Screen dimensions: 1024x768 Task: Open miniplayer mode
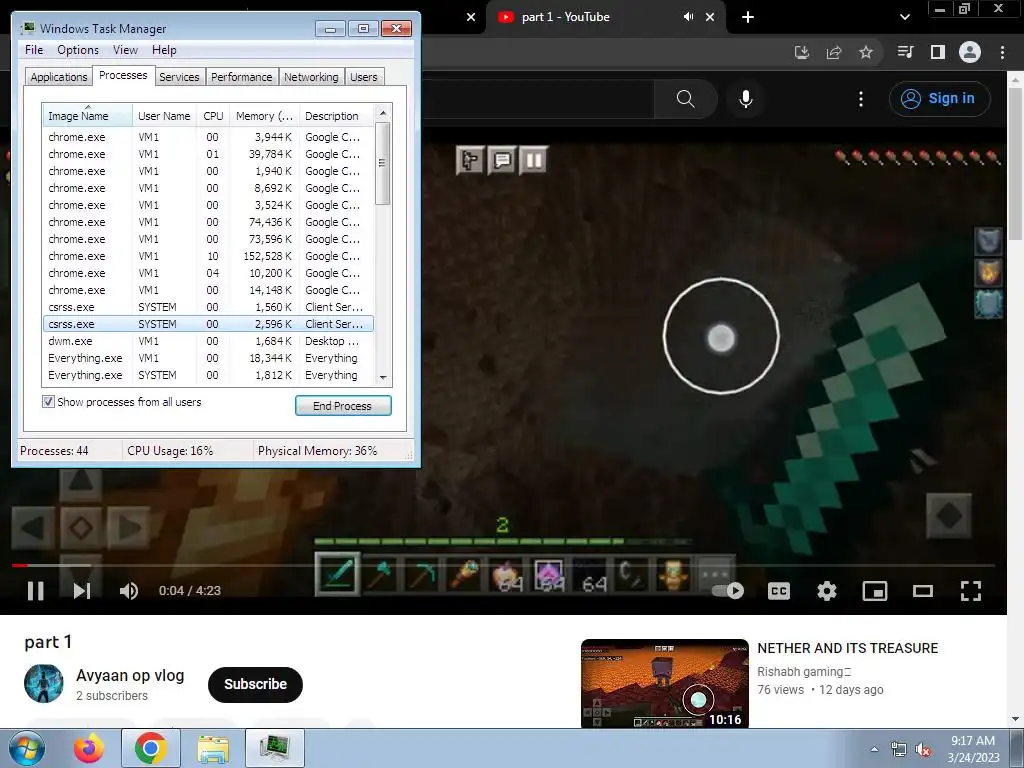[874, 591]
